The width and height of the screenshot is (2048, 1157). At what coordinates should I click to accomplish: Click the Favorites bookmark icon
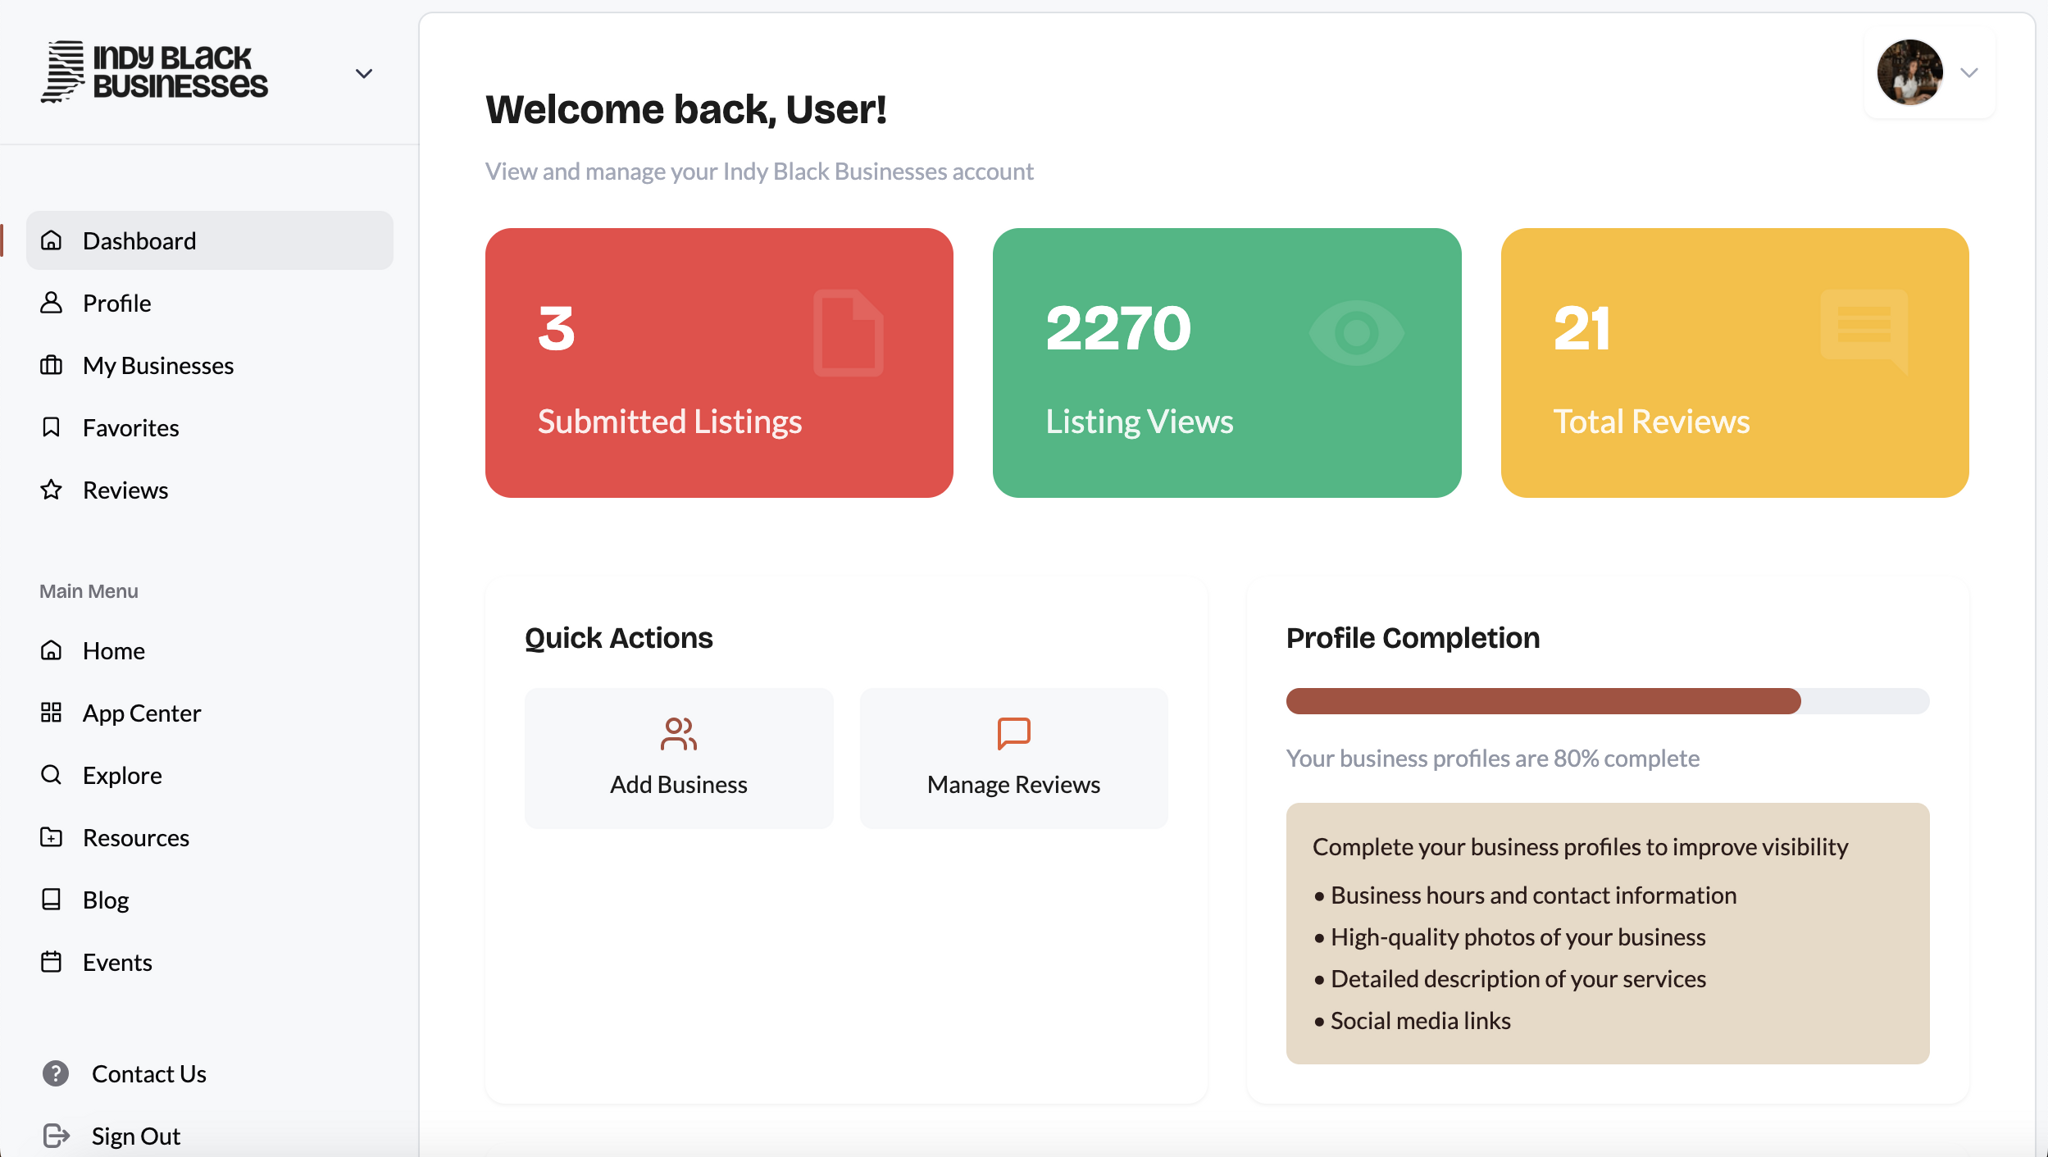(x=52, y=427)
